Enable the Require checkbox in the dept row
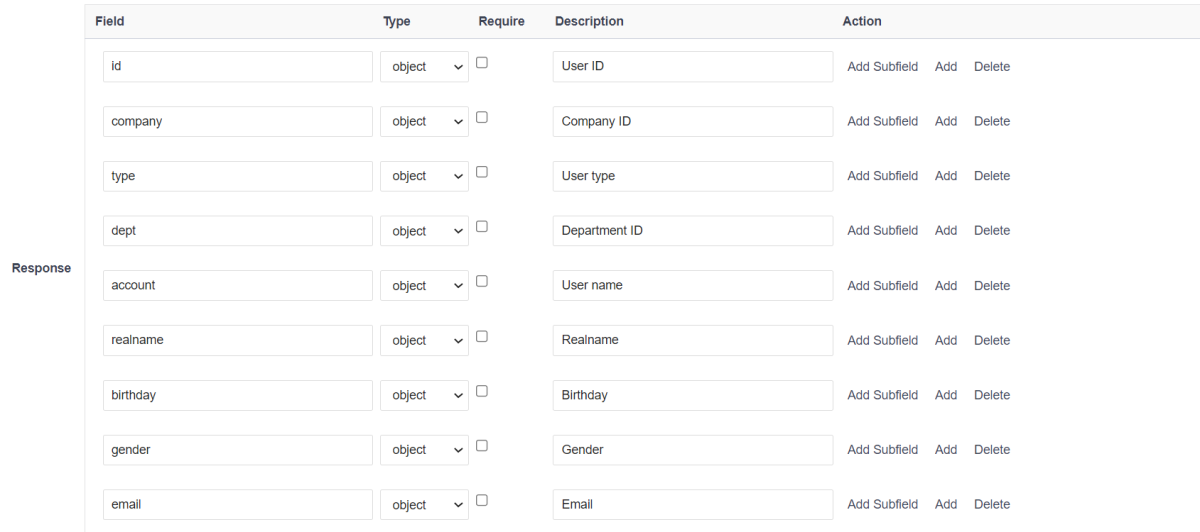Image resolution: width=1200 pixels, height=532 pixels. [482, 226]
